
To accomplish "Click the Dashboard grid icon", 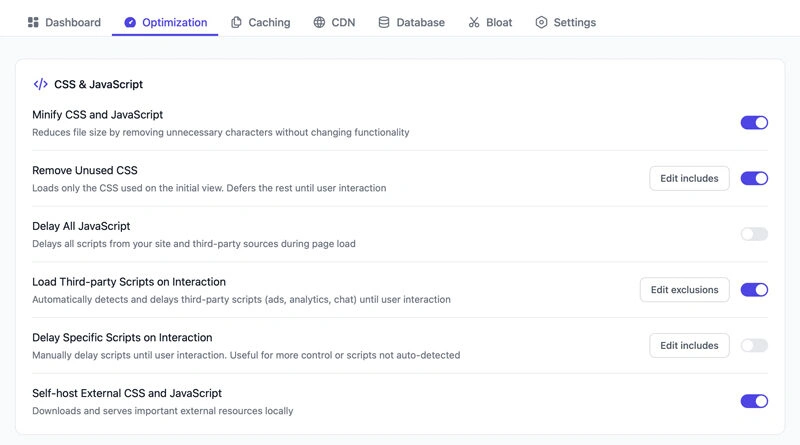I will click(33, 22).
